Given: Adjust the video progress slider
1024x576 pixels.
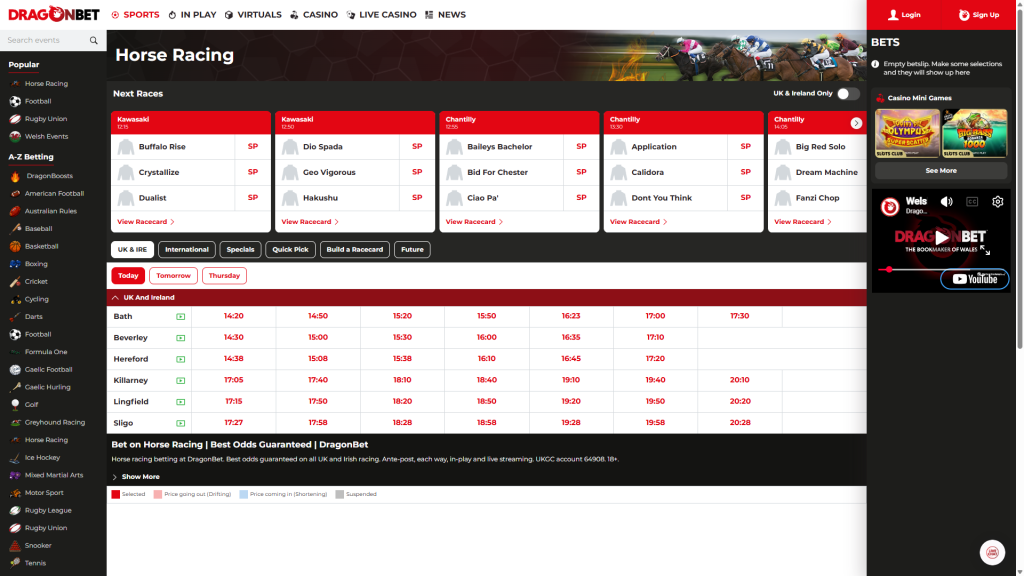Looking at the screenshot, I should click(889, 269).
